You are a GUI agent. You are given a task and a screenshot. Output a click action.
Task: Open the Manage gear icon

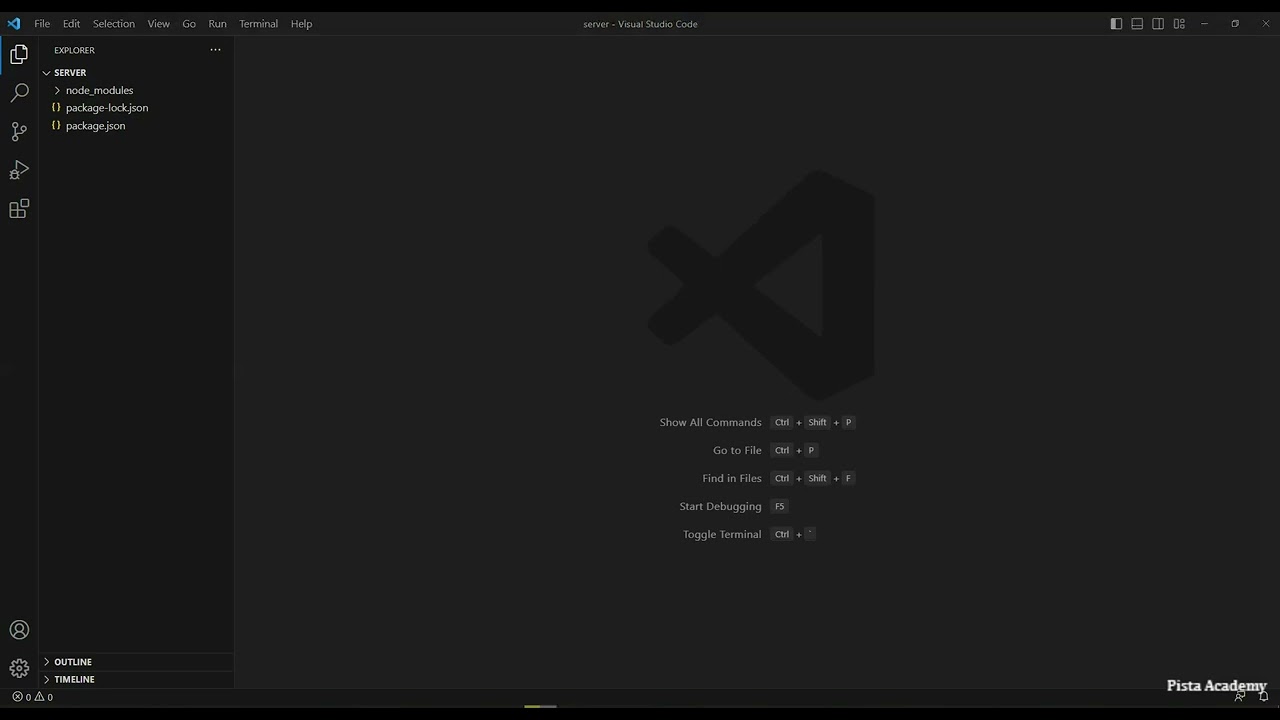19,668
